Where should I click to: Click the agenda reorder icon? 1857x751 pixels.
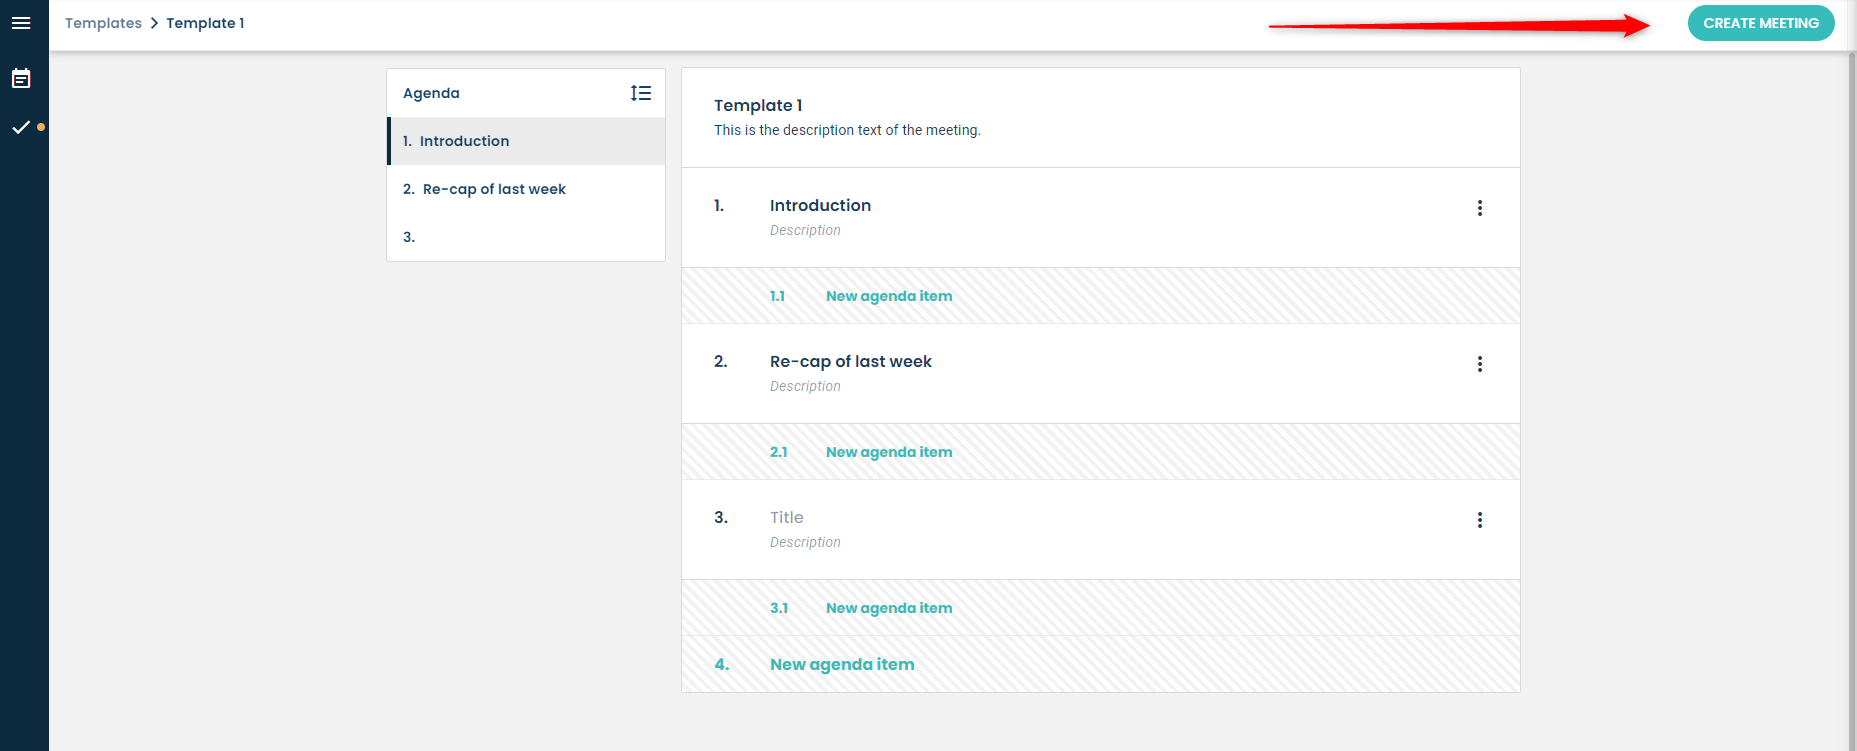641,93
